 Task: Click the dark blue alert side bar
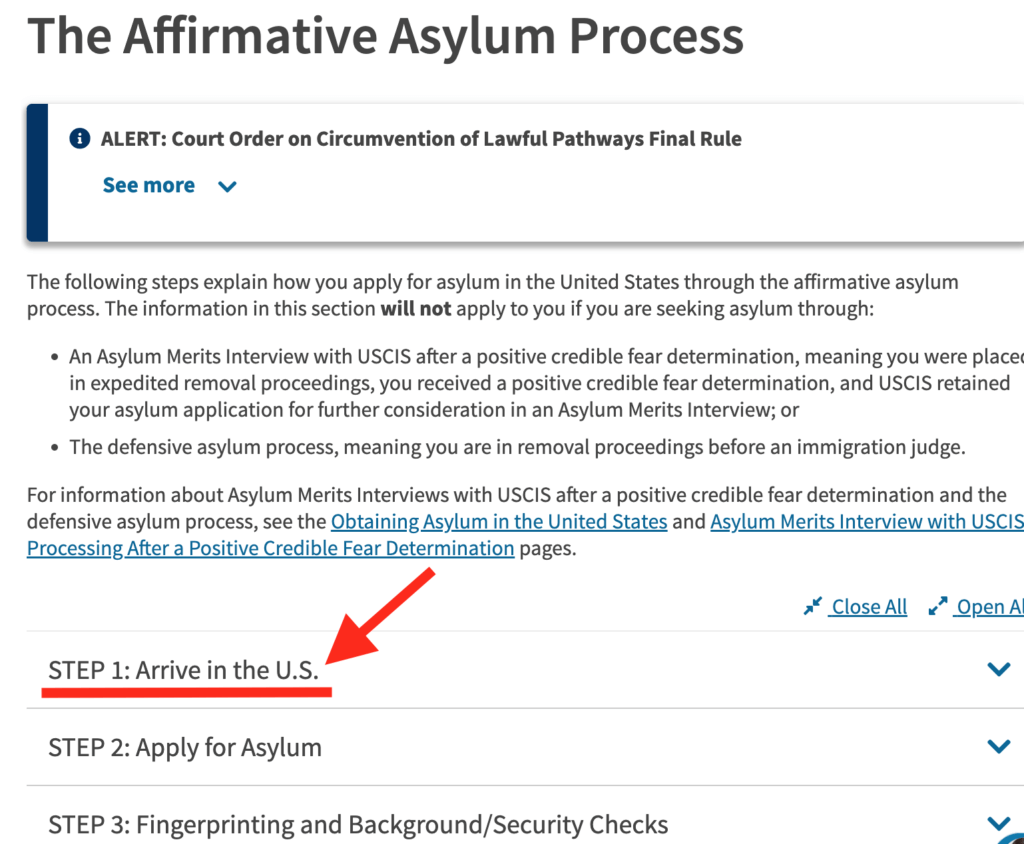tap(37, 172)
